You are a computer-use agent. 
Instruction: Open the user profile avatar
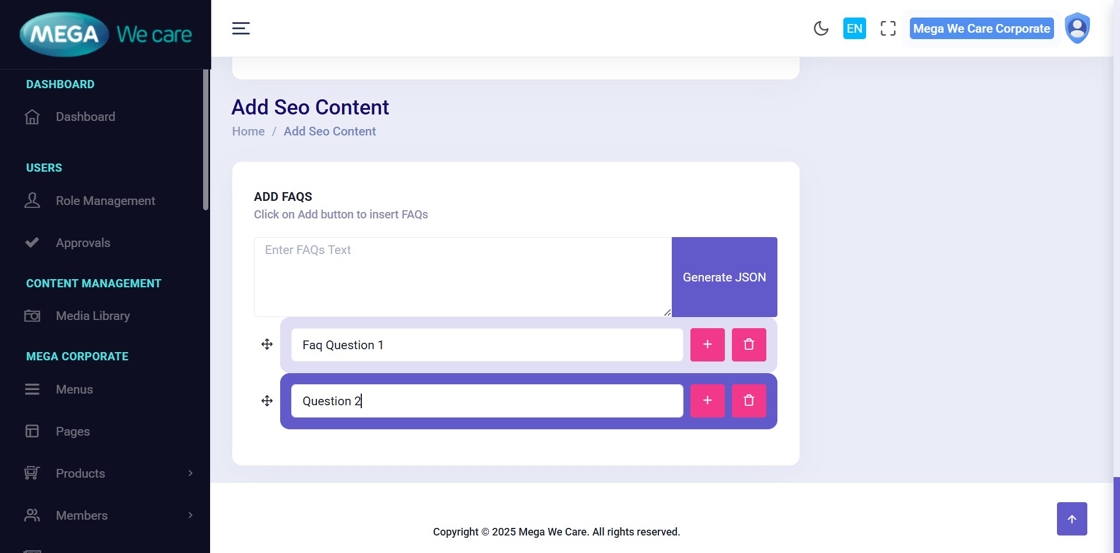[x=1077, y=29]
